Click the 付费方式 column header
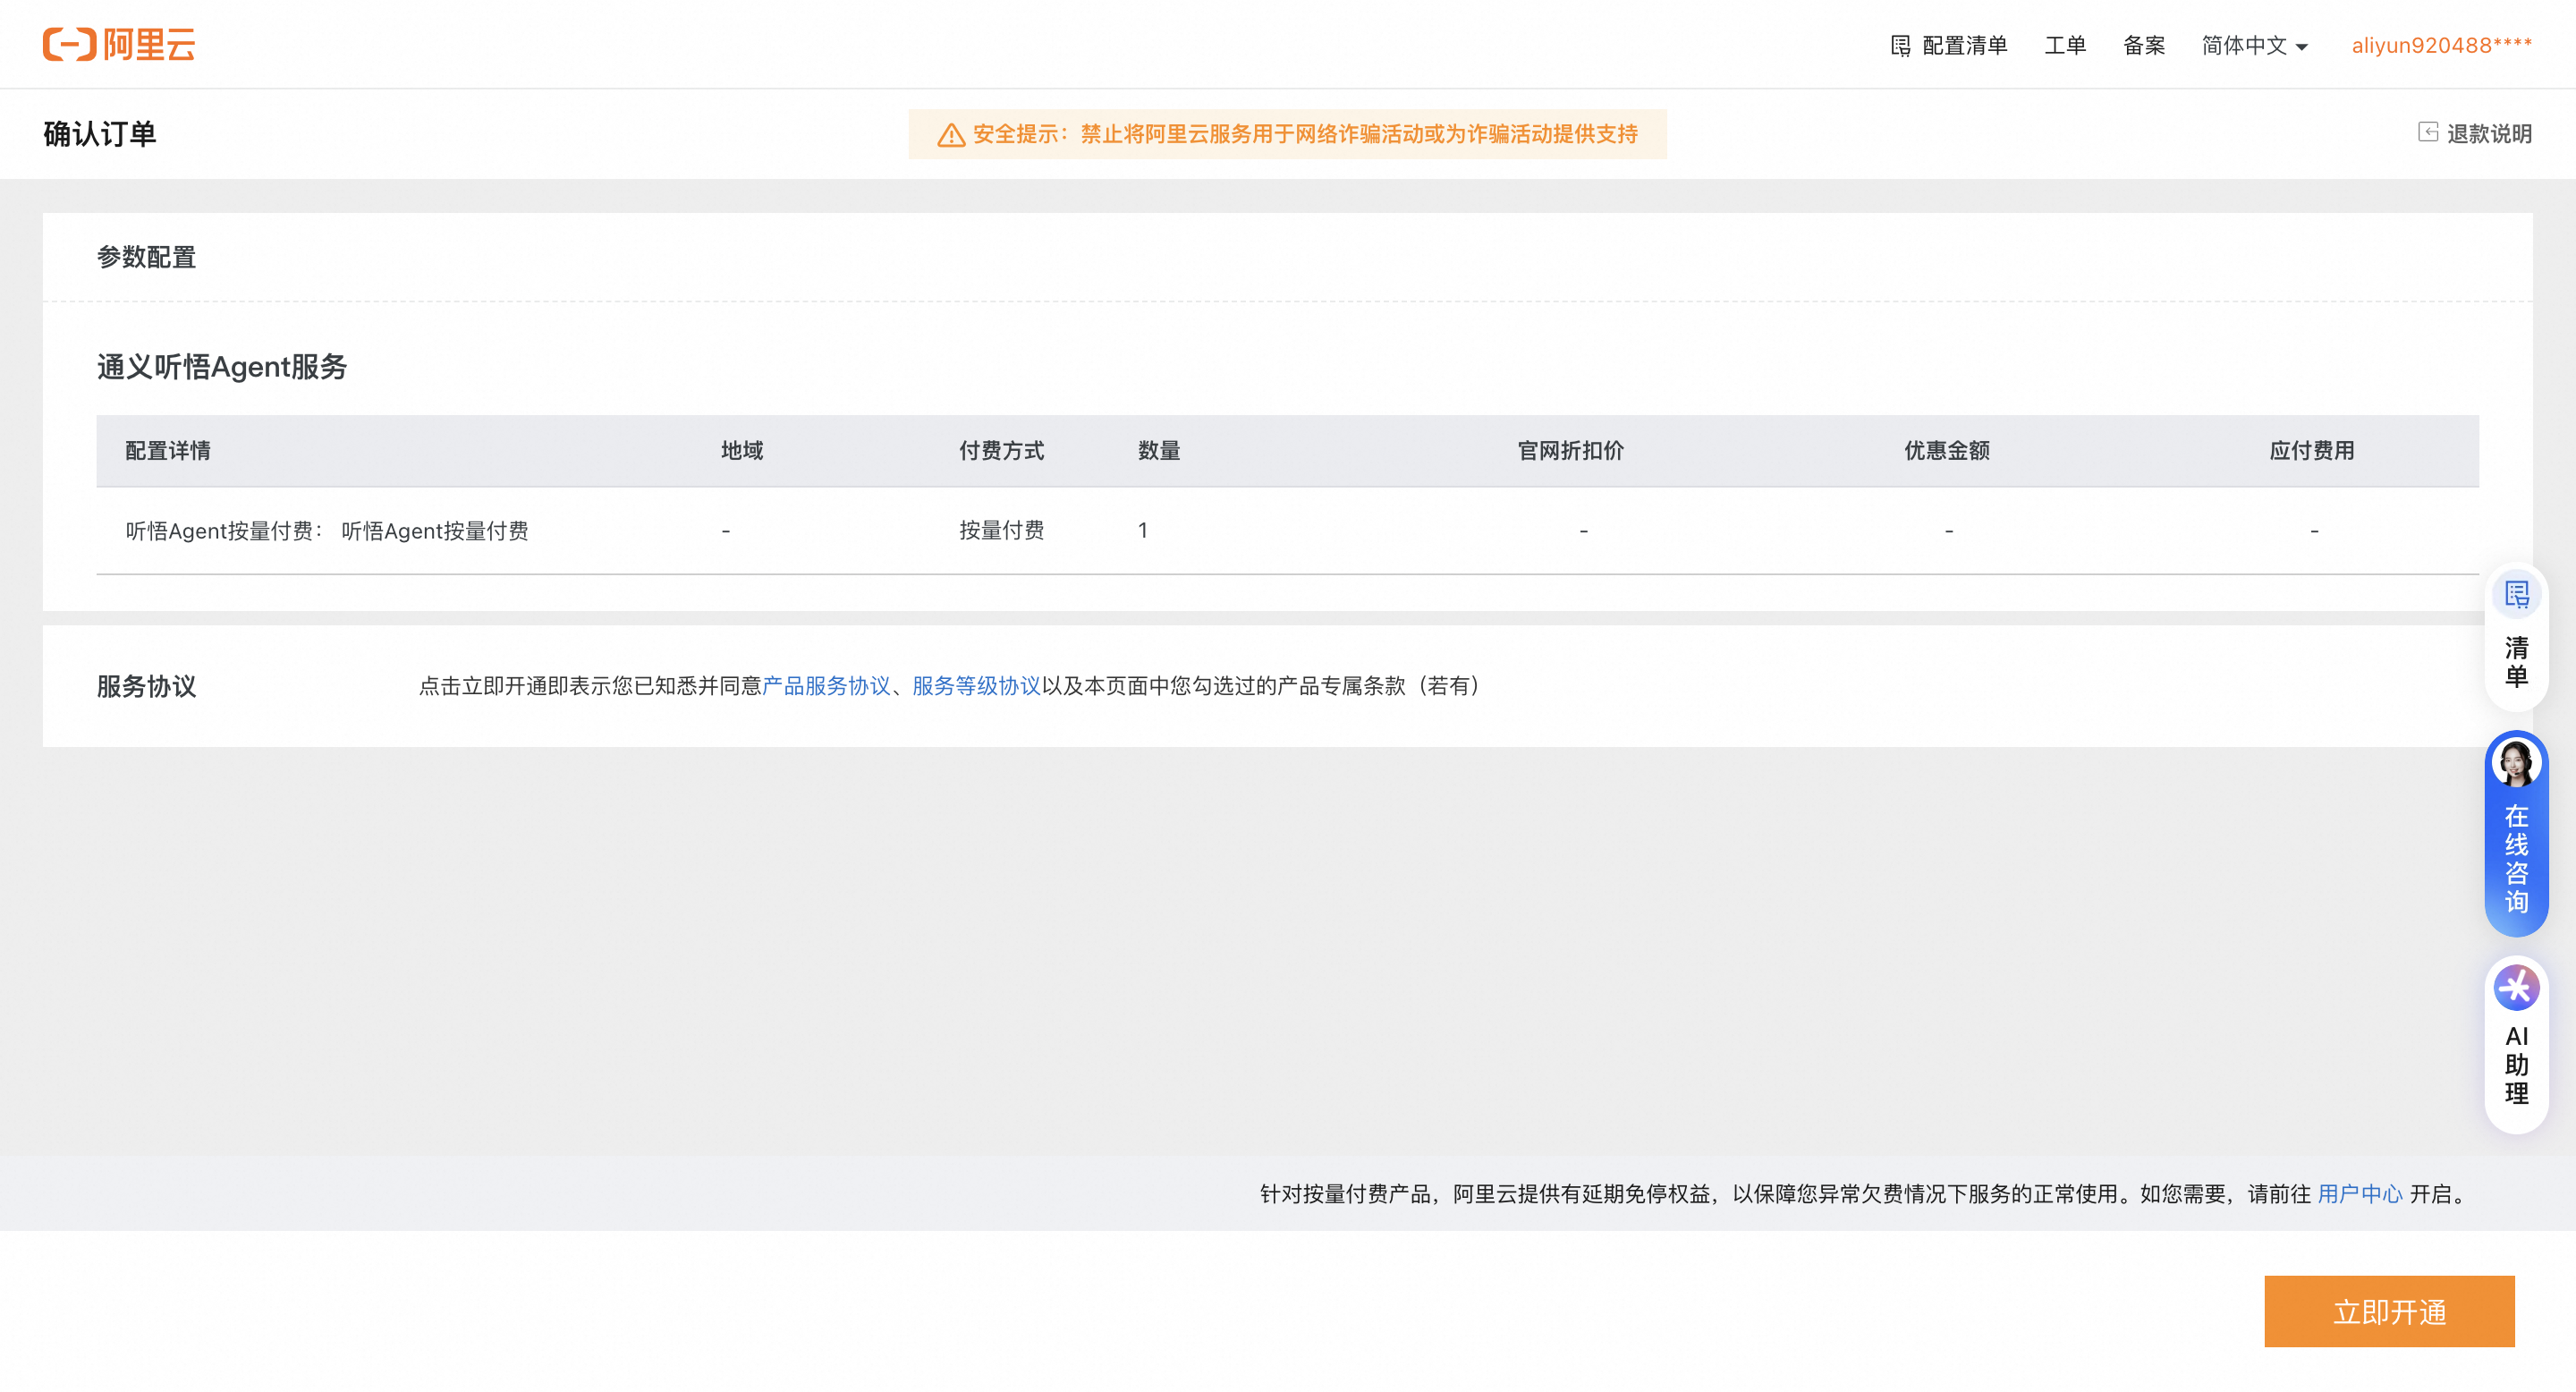The image size is (2576, 1392). [1002, 451]
